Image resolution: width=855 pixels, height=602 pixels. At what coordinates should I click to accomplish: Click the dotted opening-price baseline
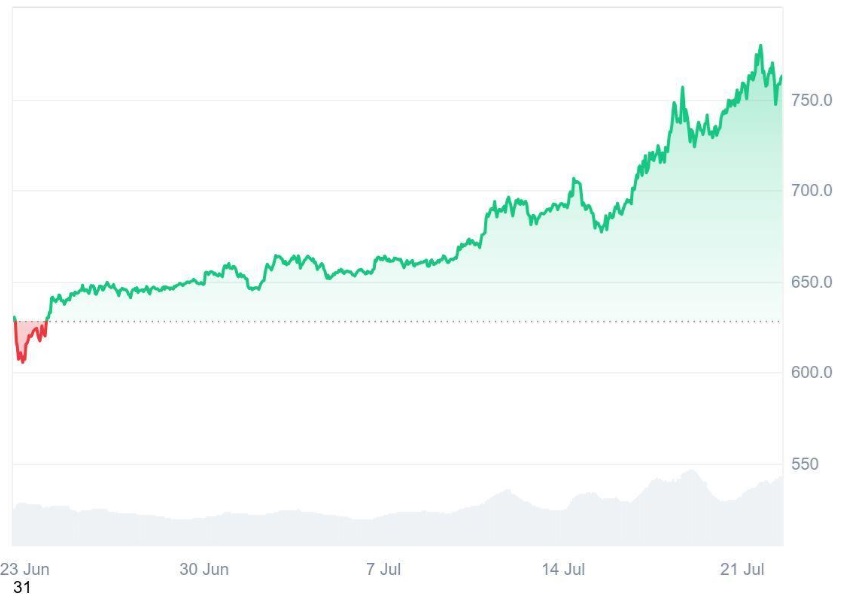[x=400, y=321]
